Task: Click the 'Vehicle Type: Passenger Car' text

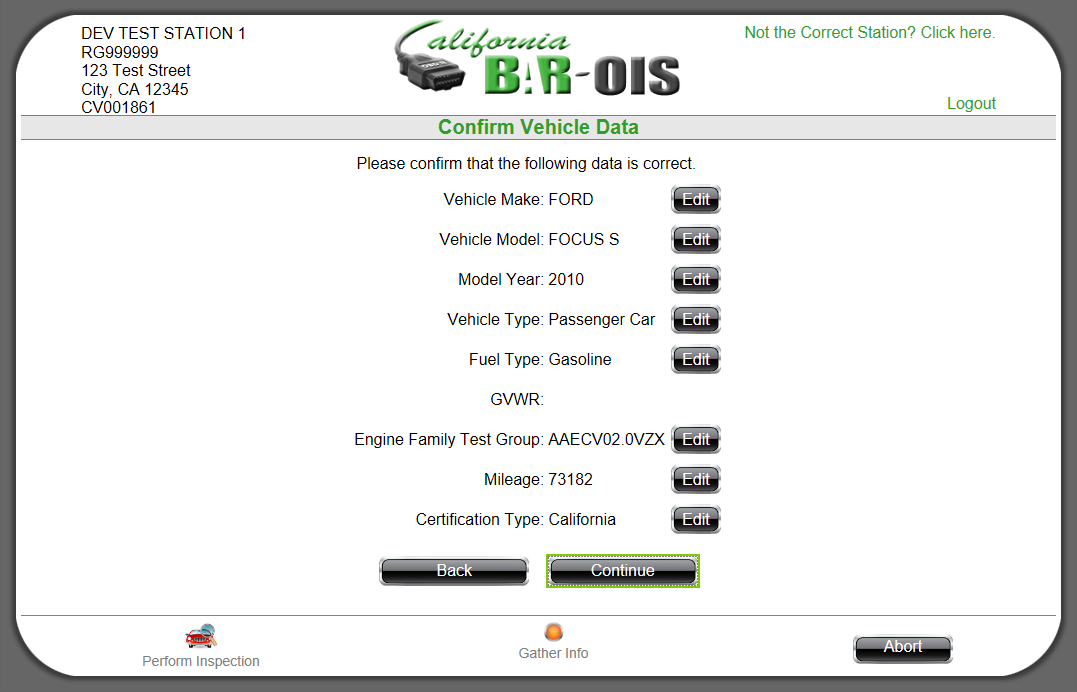Action: (x=551, y=320)
